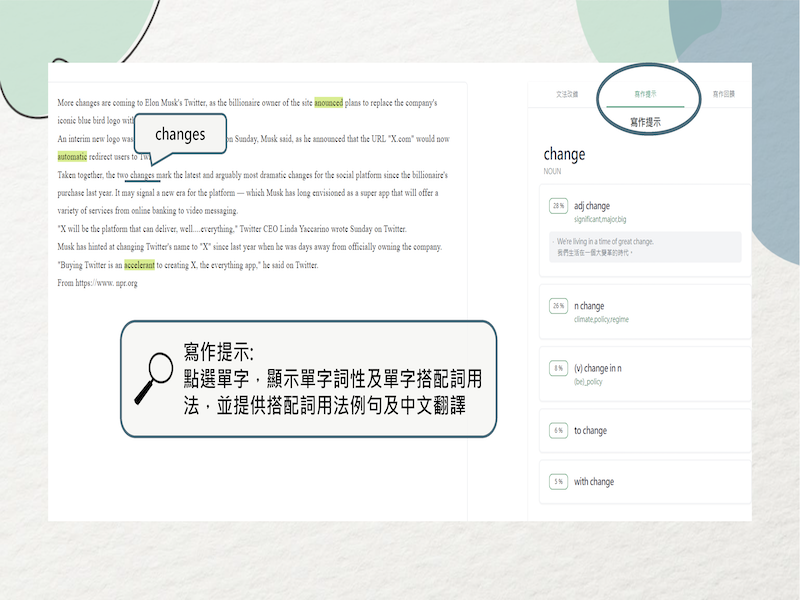Click the "changes" speech bubble callout

pos(180,134)
